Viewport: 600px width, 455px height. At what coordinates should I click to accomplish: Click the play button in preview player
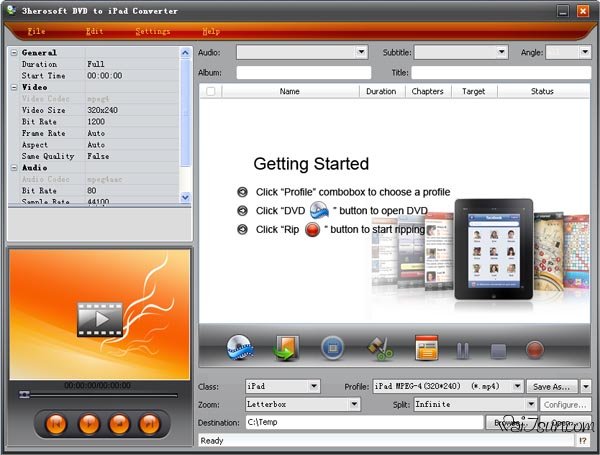click(x=89, y=424)
